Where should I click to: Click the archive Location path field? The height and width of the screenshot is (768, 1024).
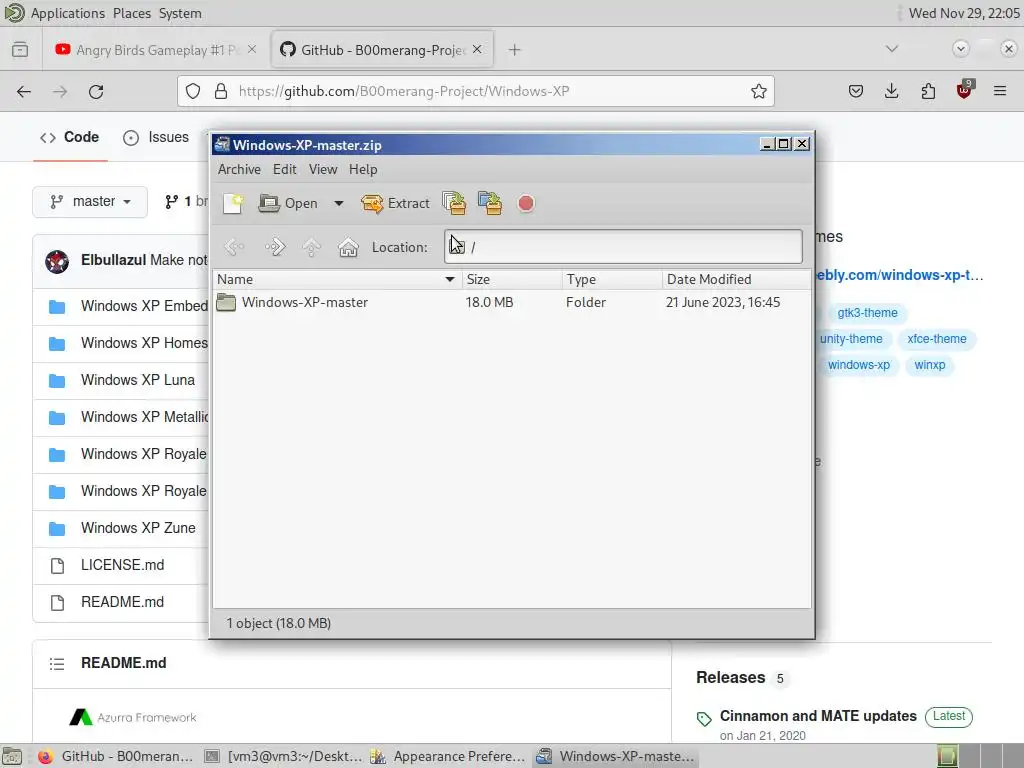(623, 247)
